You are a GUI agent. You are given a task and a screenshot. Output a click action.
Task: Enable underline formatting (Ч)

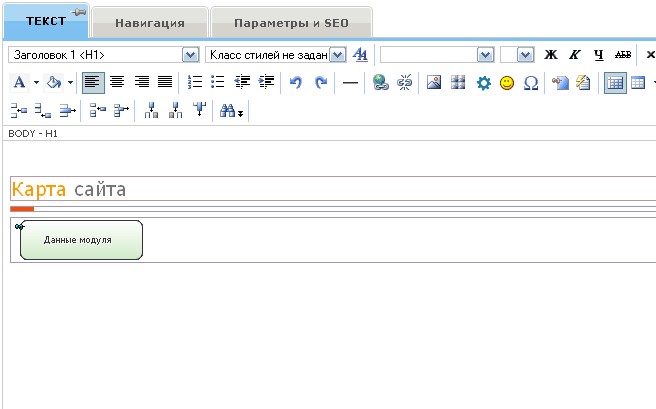(598, 55)
